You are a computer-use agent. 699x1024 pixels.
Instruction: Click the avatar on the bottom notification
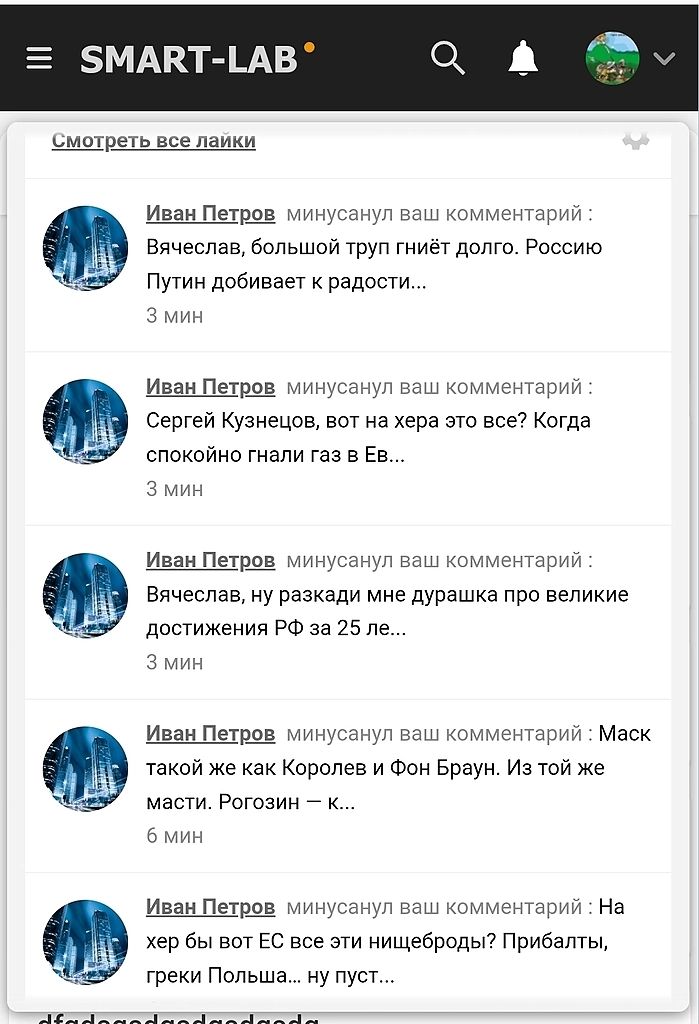[x=85, y=942]
